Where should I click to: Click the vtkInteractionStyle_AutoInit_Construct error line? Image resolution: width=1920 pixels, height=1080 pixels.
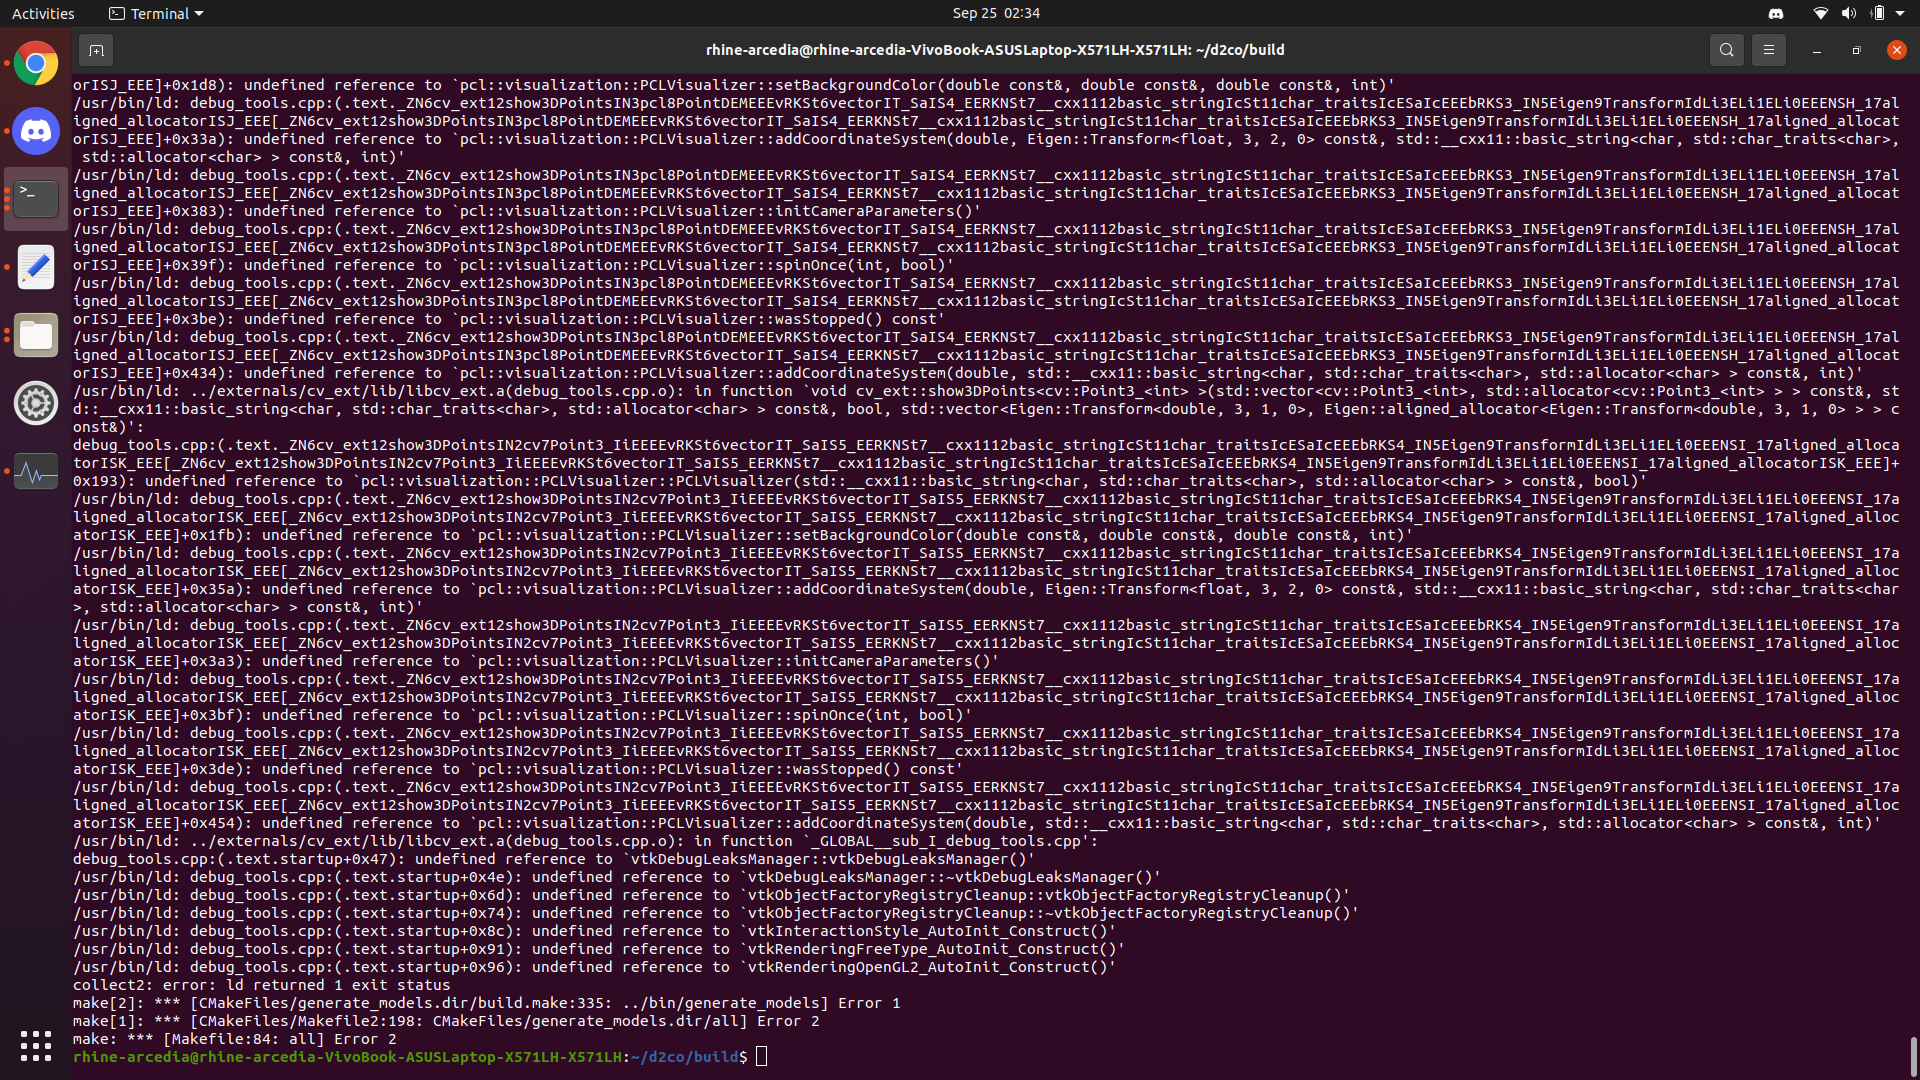(594, 931)
